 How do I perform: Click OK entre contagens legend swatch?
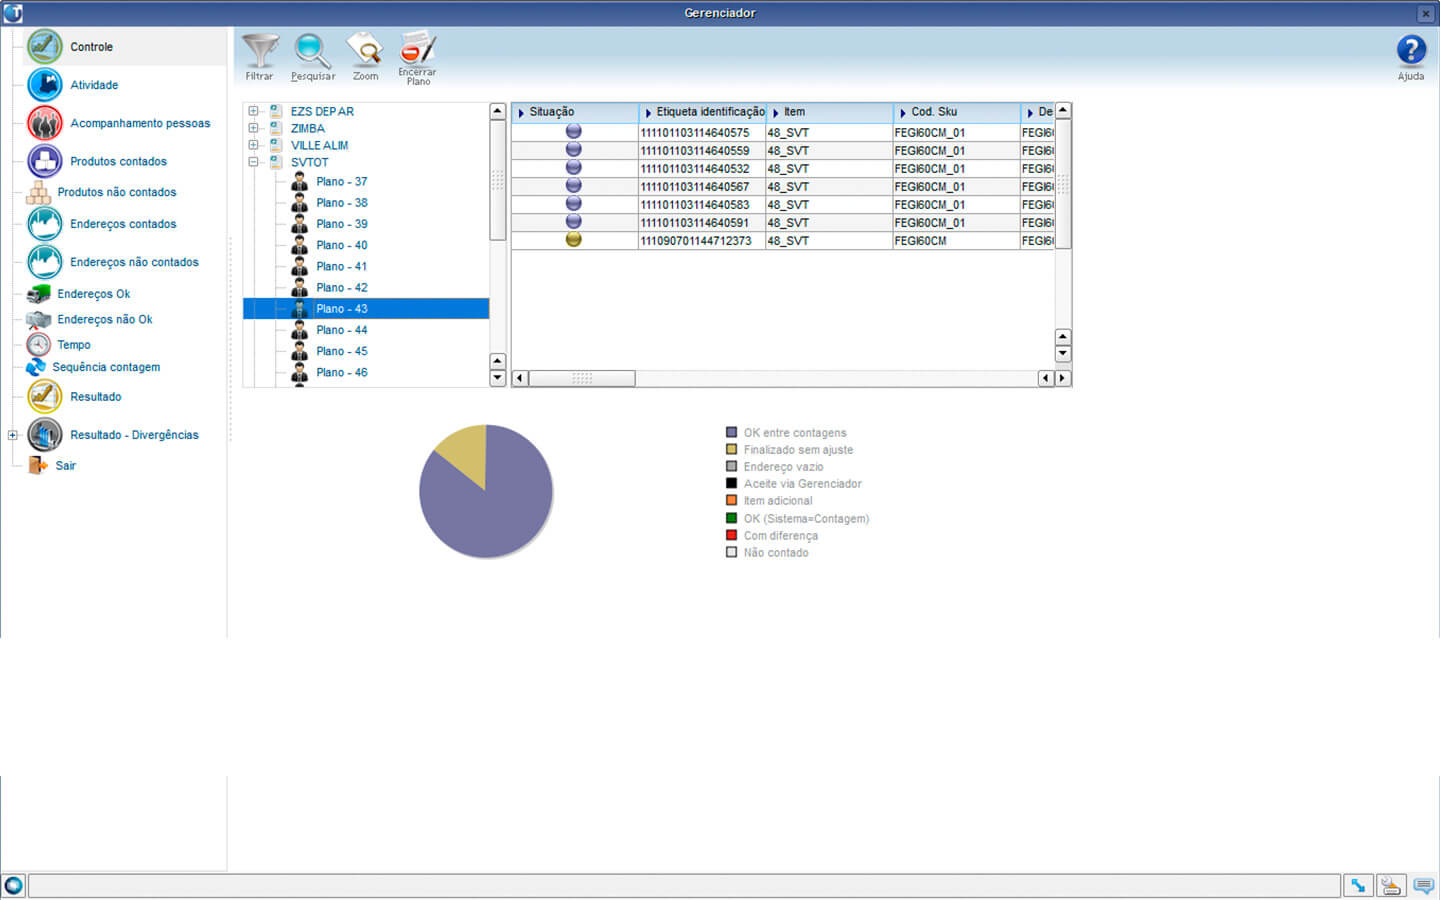tap(731, 433)
